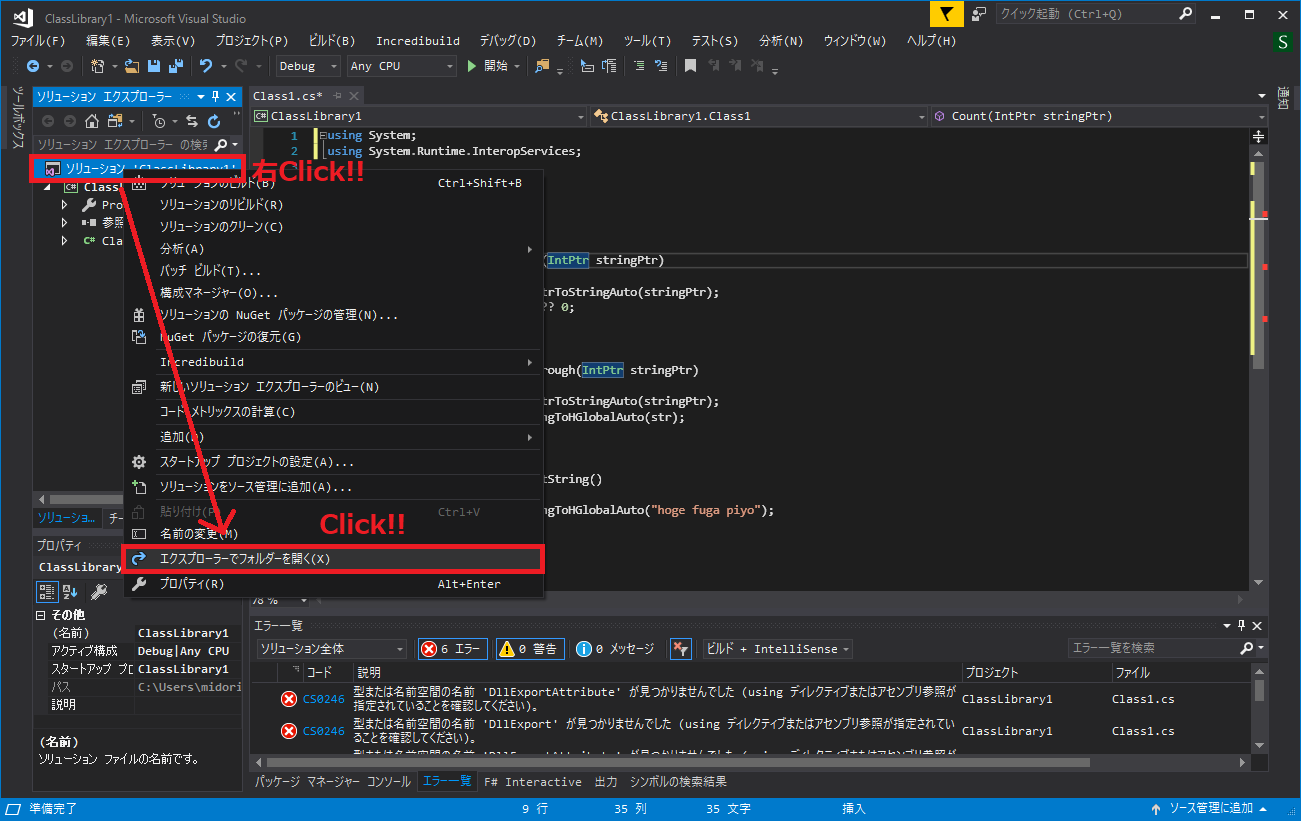
Task: Toggle the 0 メッセージ messages filter
Action: click(x=615, y=649)
